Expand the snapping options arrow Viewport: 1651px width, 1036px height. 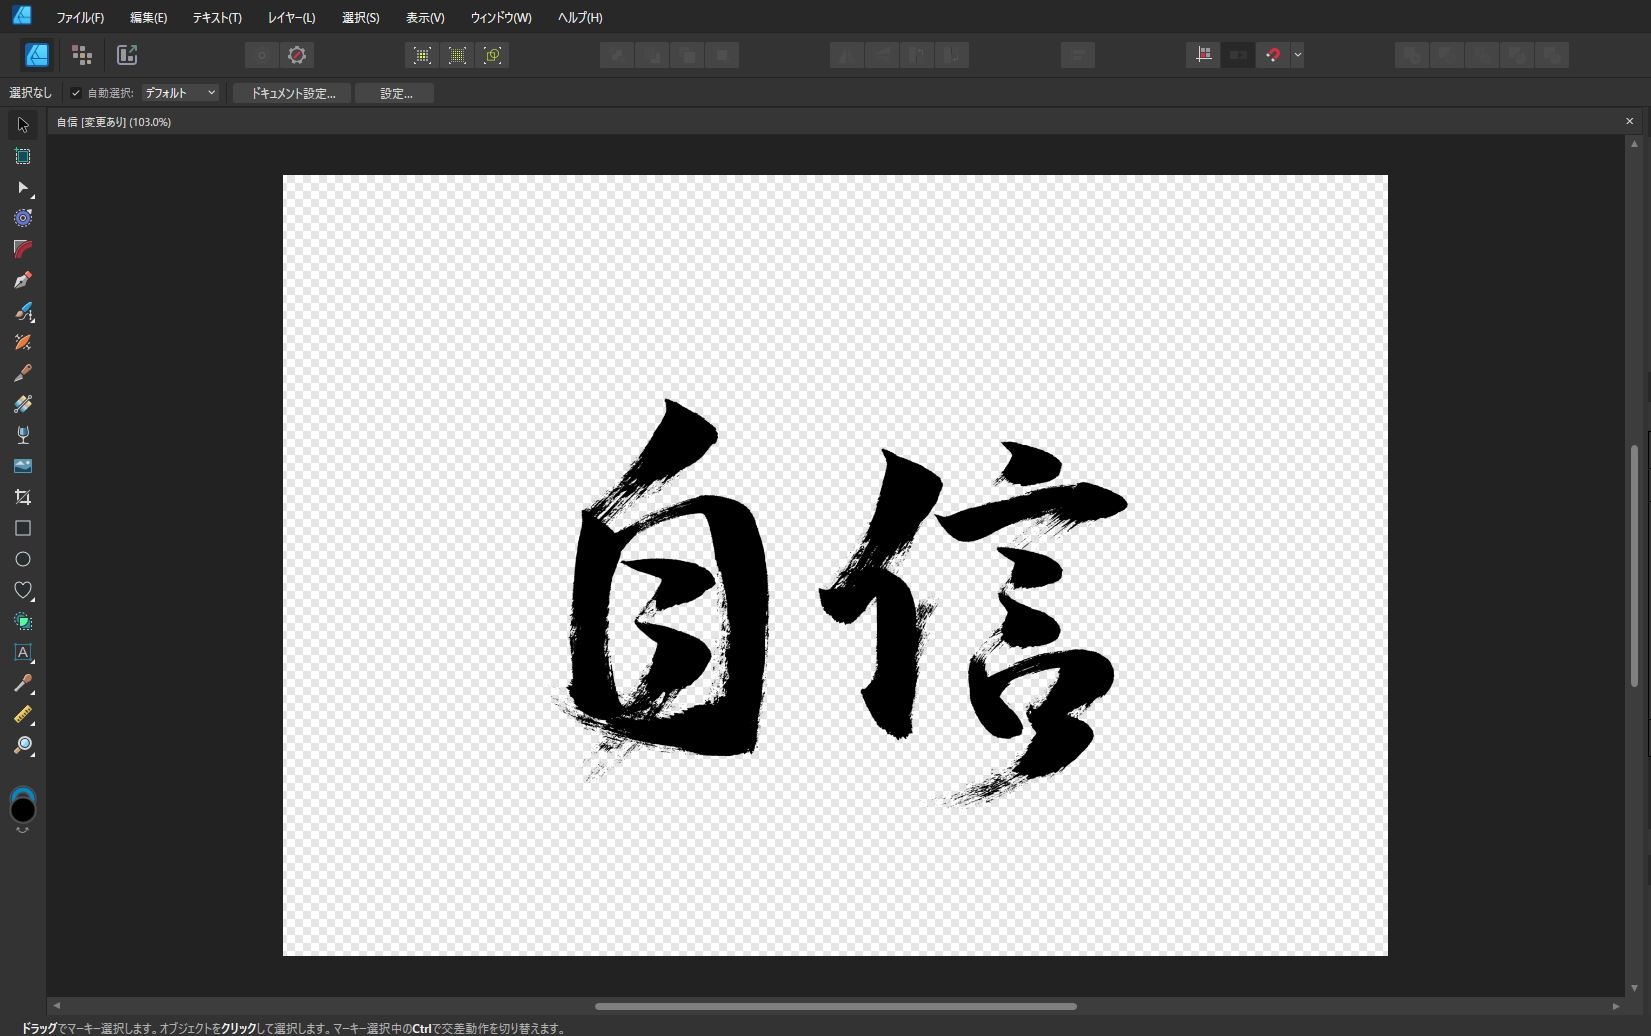(1297, 55)
